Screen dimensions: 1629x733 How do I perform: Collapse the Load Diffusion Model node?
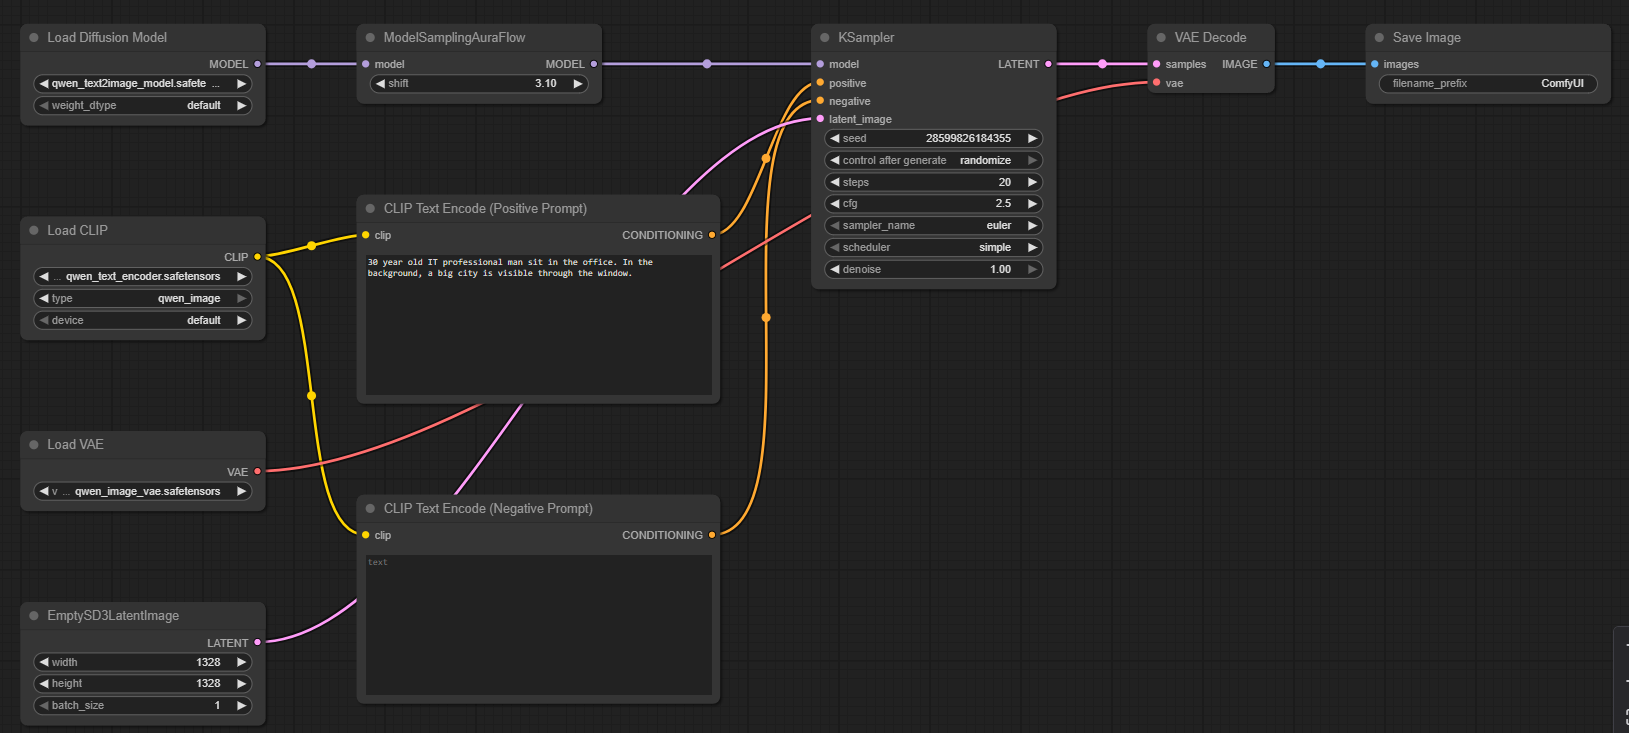34,38
